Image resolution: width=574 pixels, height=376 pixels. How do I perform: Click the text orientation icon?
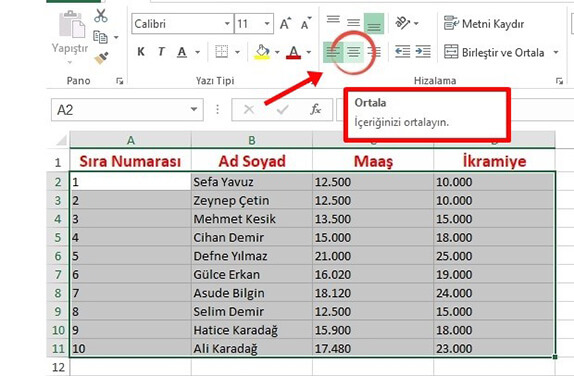point(403,23)
